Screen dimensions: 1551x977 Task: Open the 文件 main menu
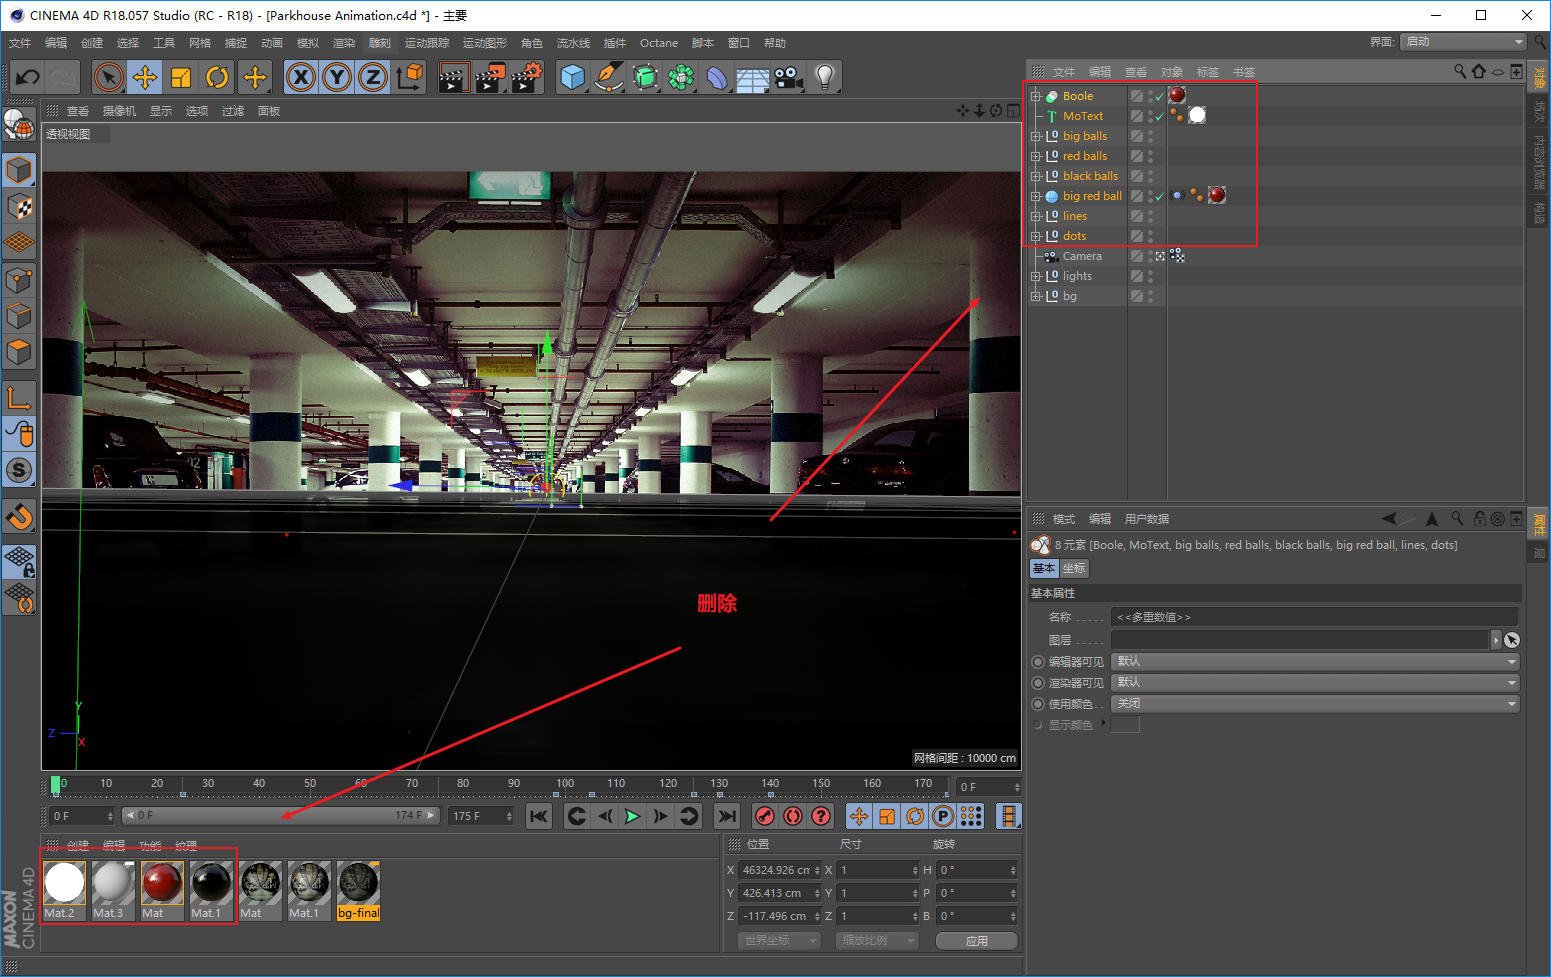click(x=20, y=43)
